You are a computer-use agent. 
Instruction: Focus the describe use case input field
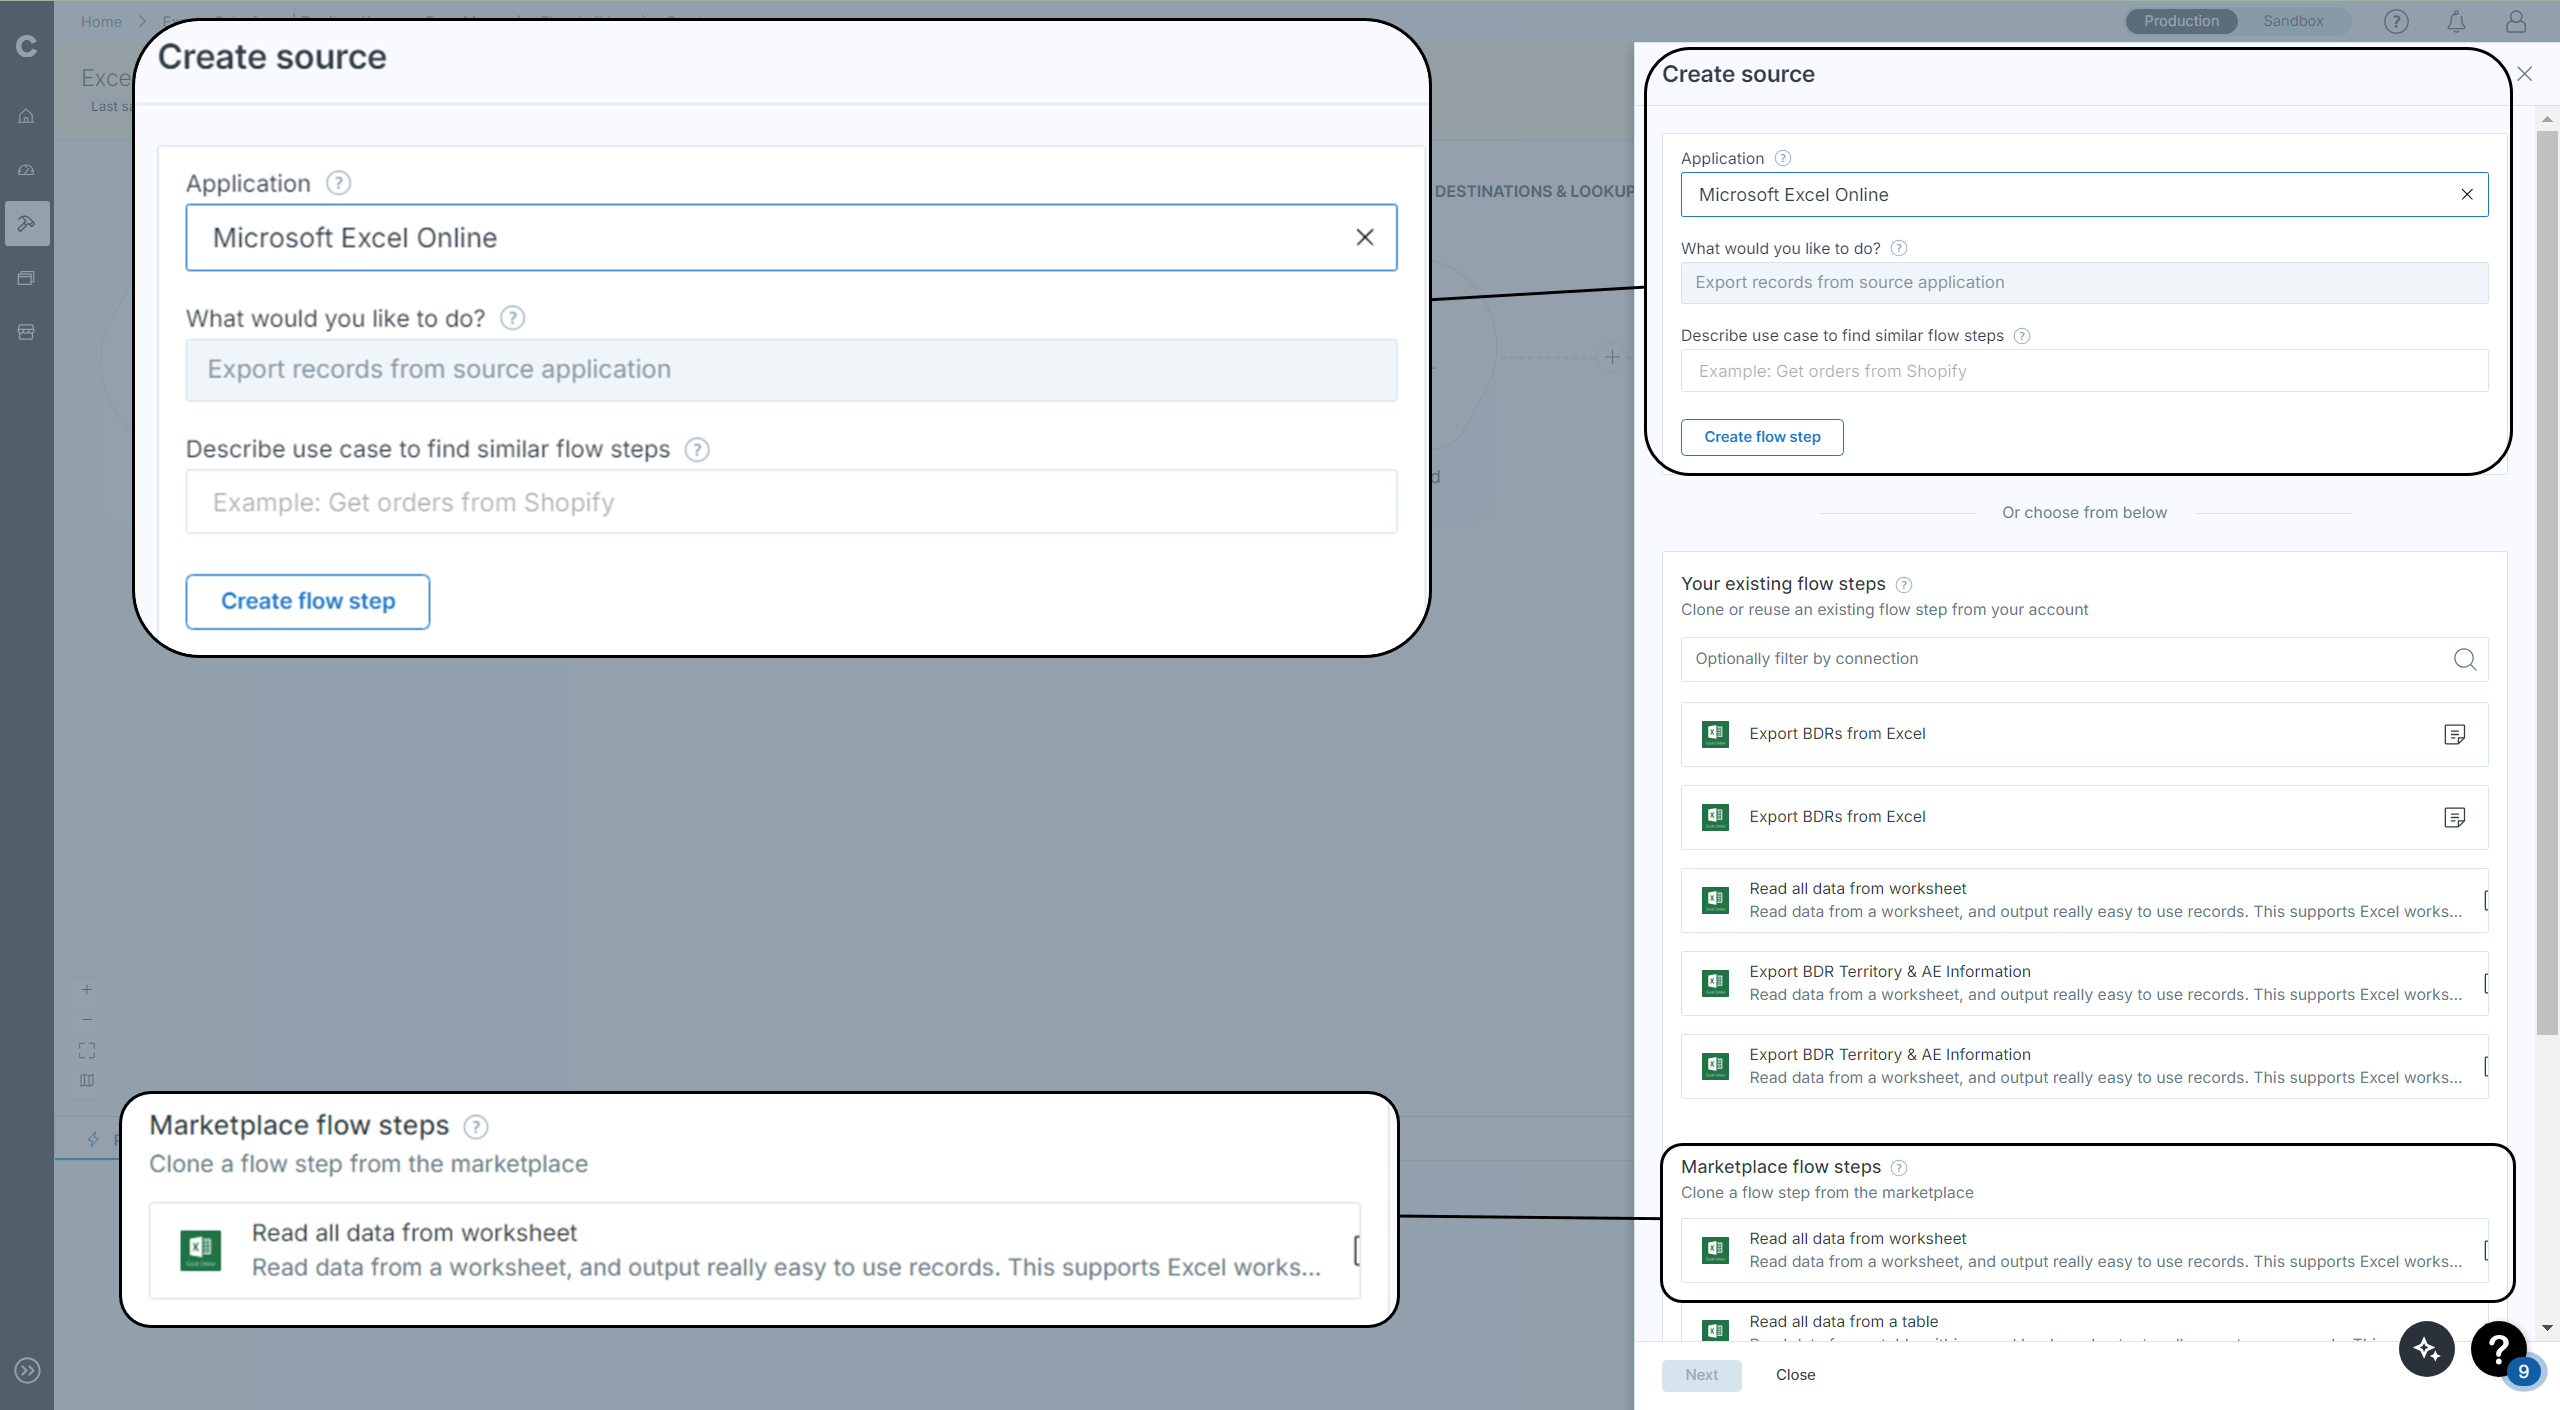pos(2084,371)
